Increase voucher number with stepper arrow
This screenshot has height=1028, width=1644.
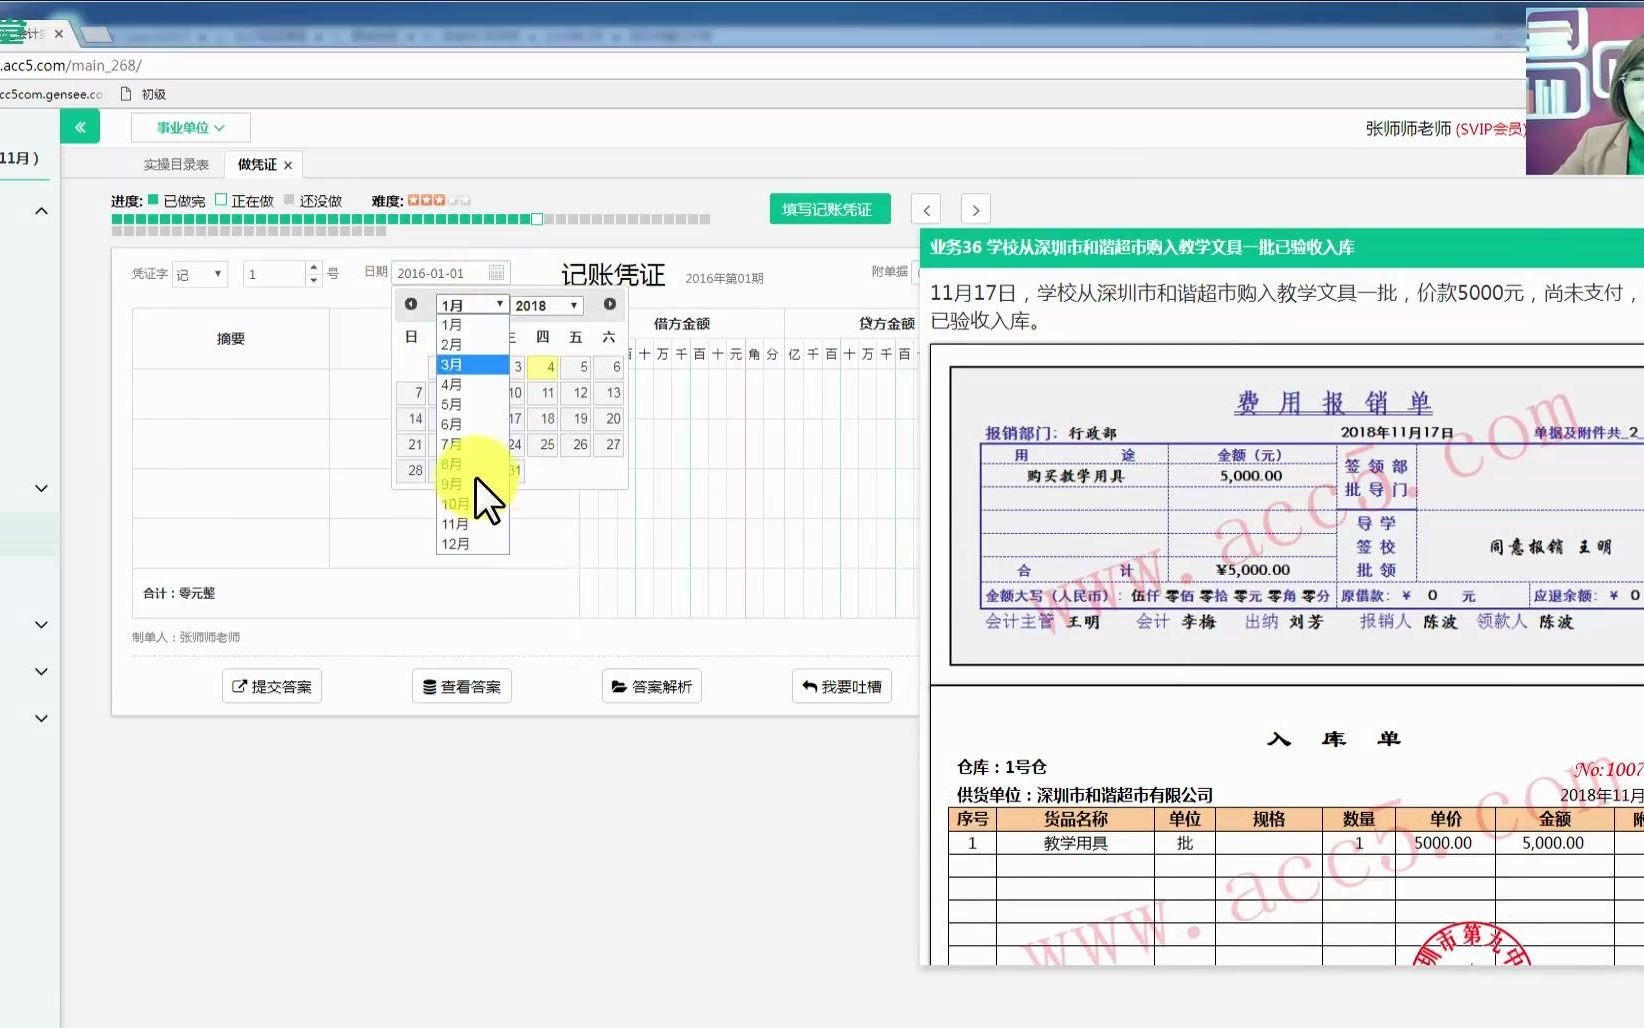312,267
